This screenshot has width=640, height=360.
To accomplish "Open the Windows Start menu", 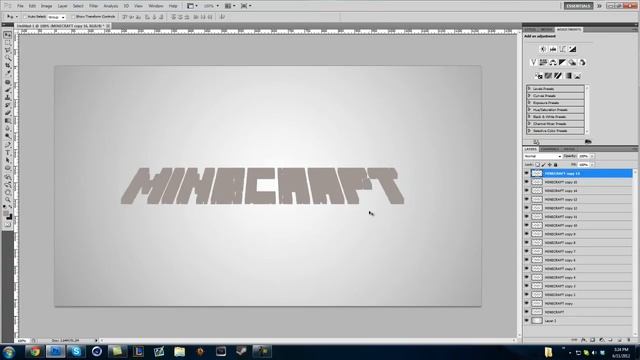I will pyautogui.click(x=9, y=352).
